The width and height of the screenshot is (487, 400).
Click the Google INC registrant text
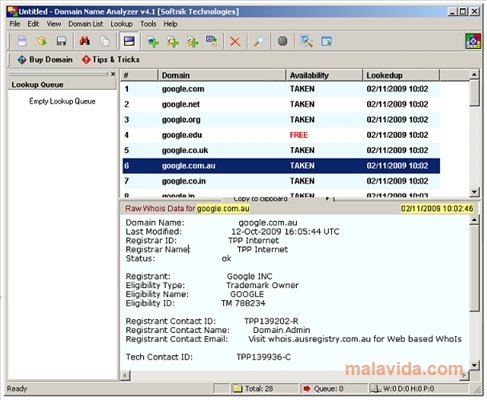pyautogui.click(x=250, y=276)
